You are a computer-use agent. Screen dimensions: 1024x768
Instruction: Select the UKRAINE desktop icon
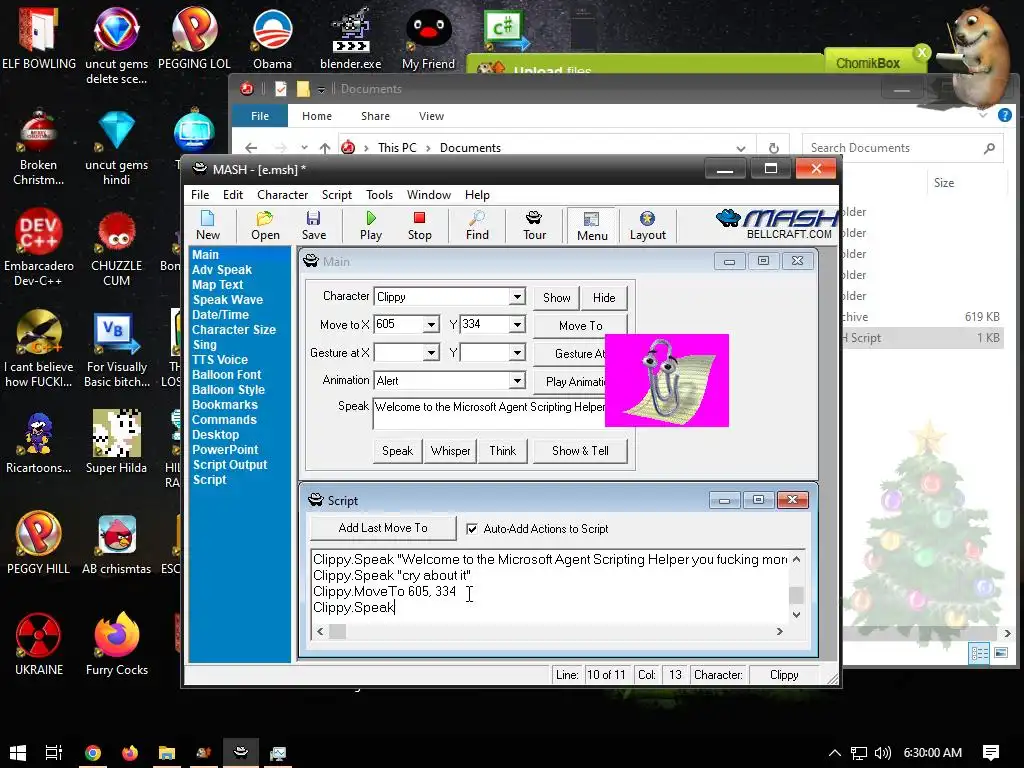pos(39,644)
